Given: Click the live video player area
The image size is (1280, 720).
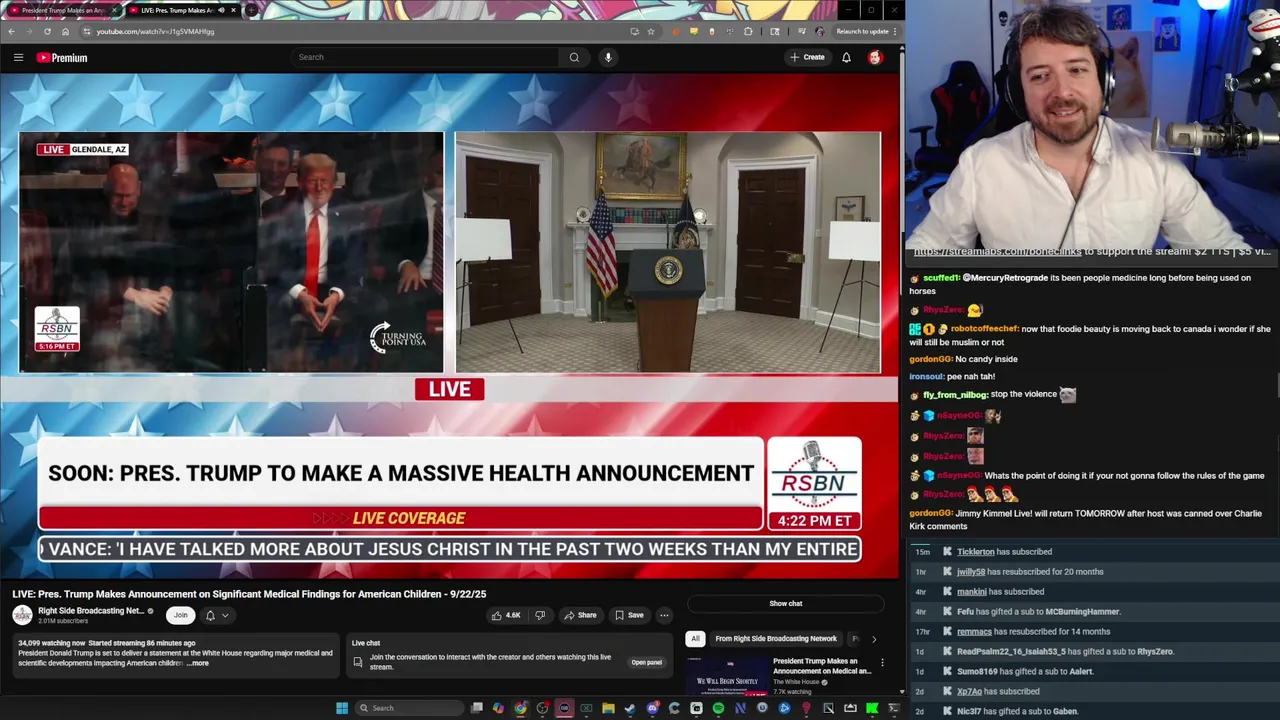Looking at the screenshot, I should [x=449, y=327].
